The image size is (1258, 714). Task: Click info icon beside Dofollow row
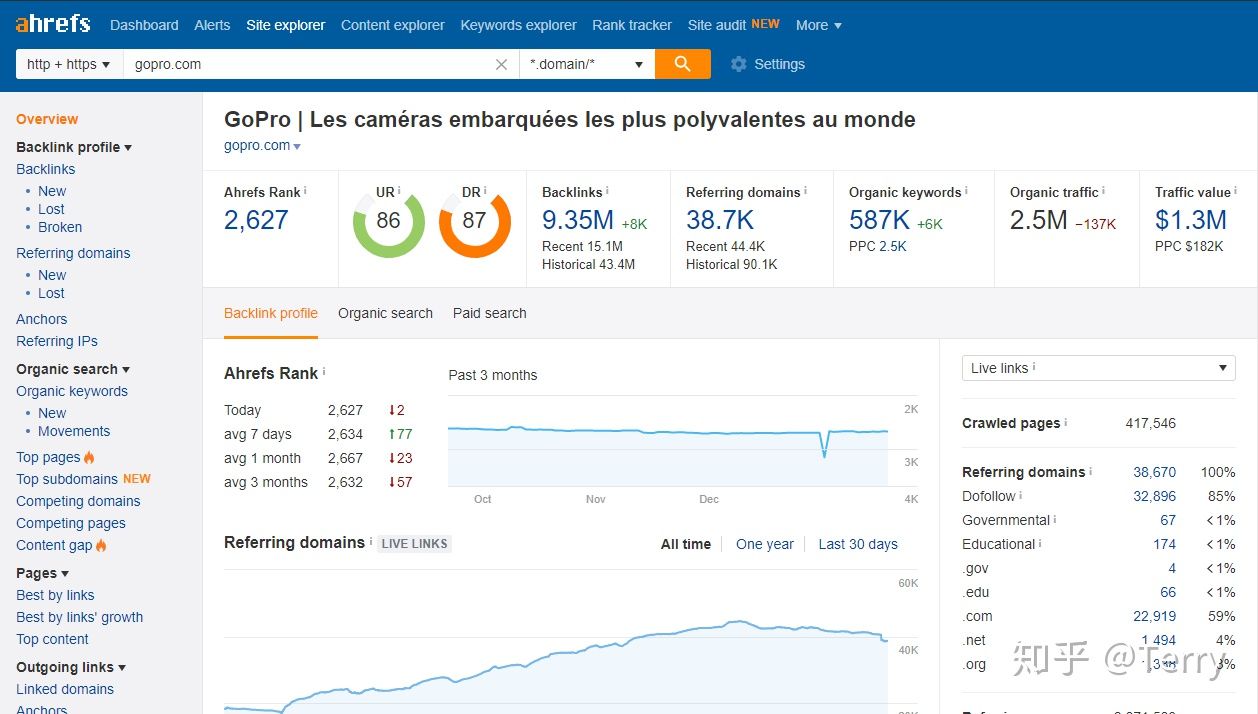click(x=1021, y=495)
